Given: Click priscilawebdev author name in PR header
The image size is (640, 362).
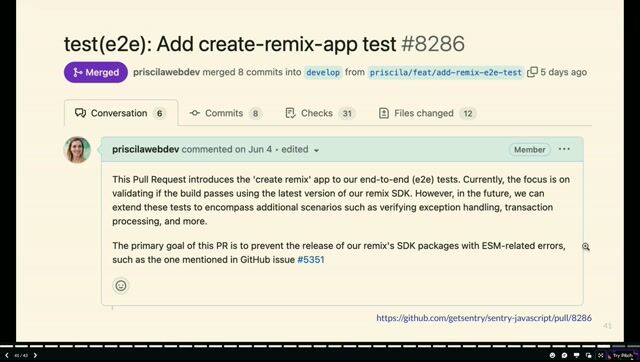Looking at the screenshot, I should [x=167, y=72].
